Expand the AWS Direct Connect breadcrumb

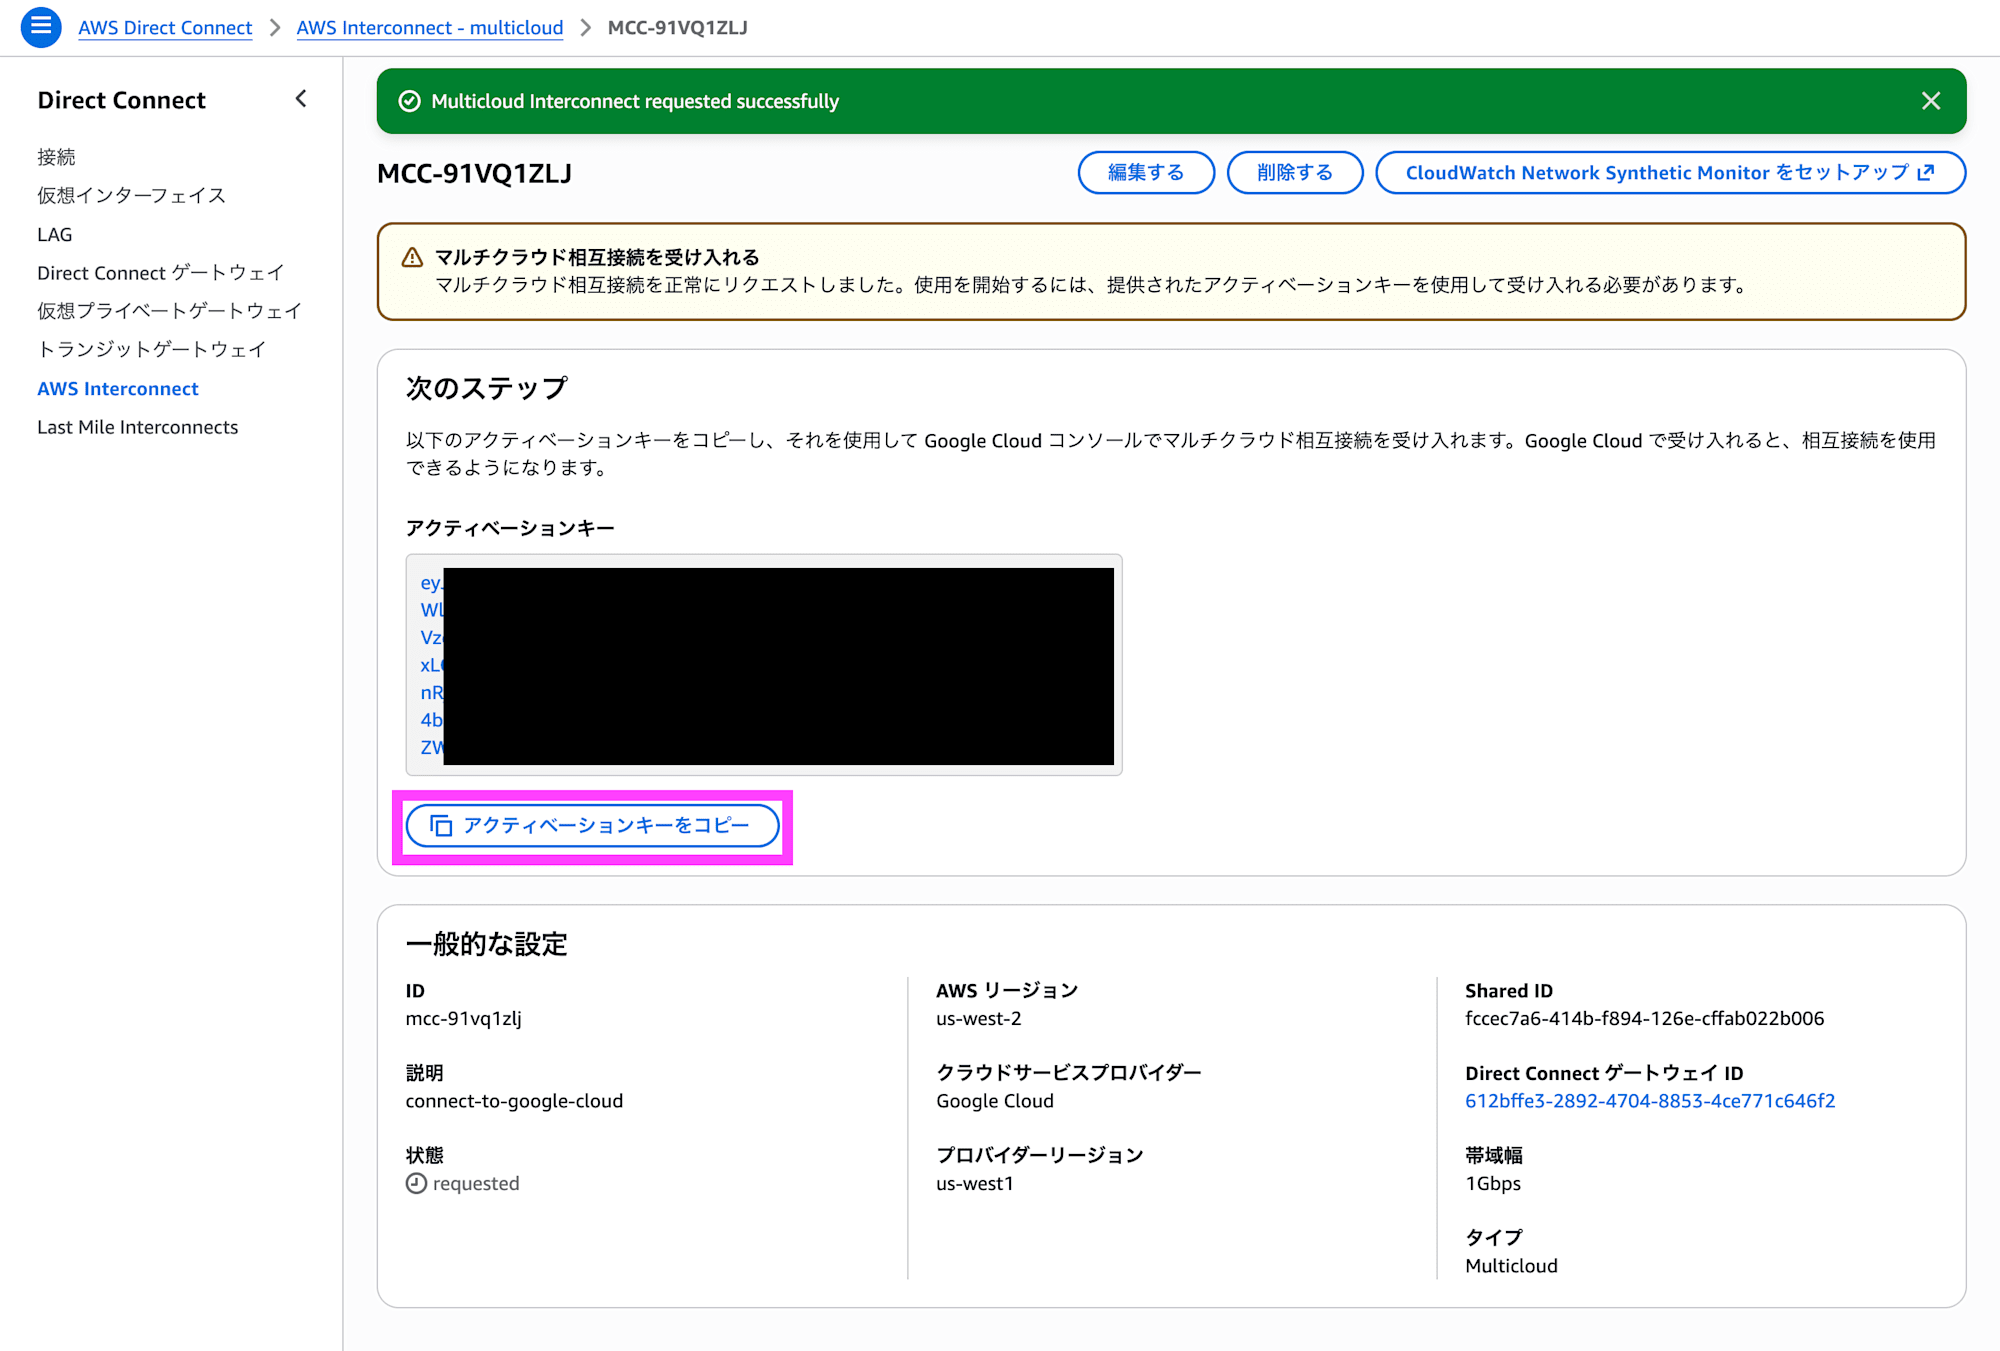tap(165, 27)
